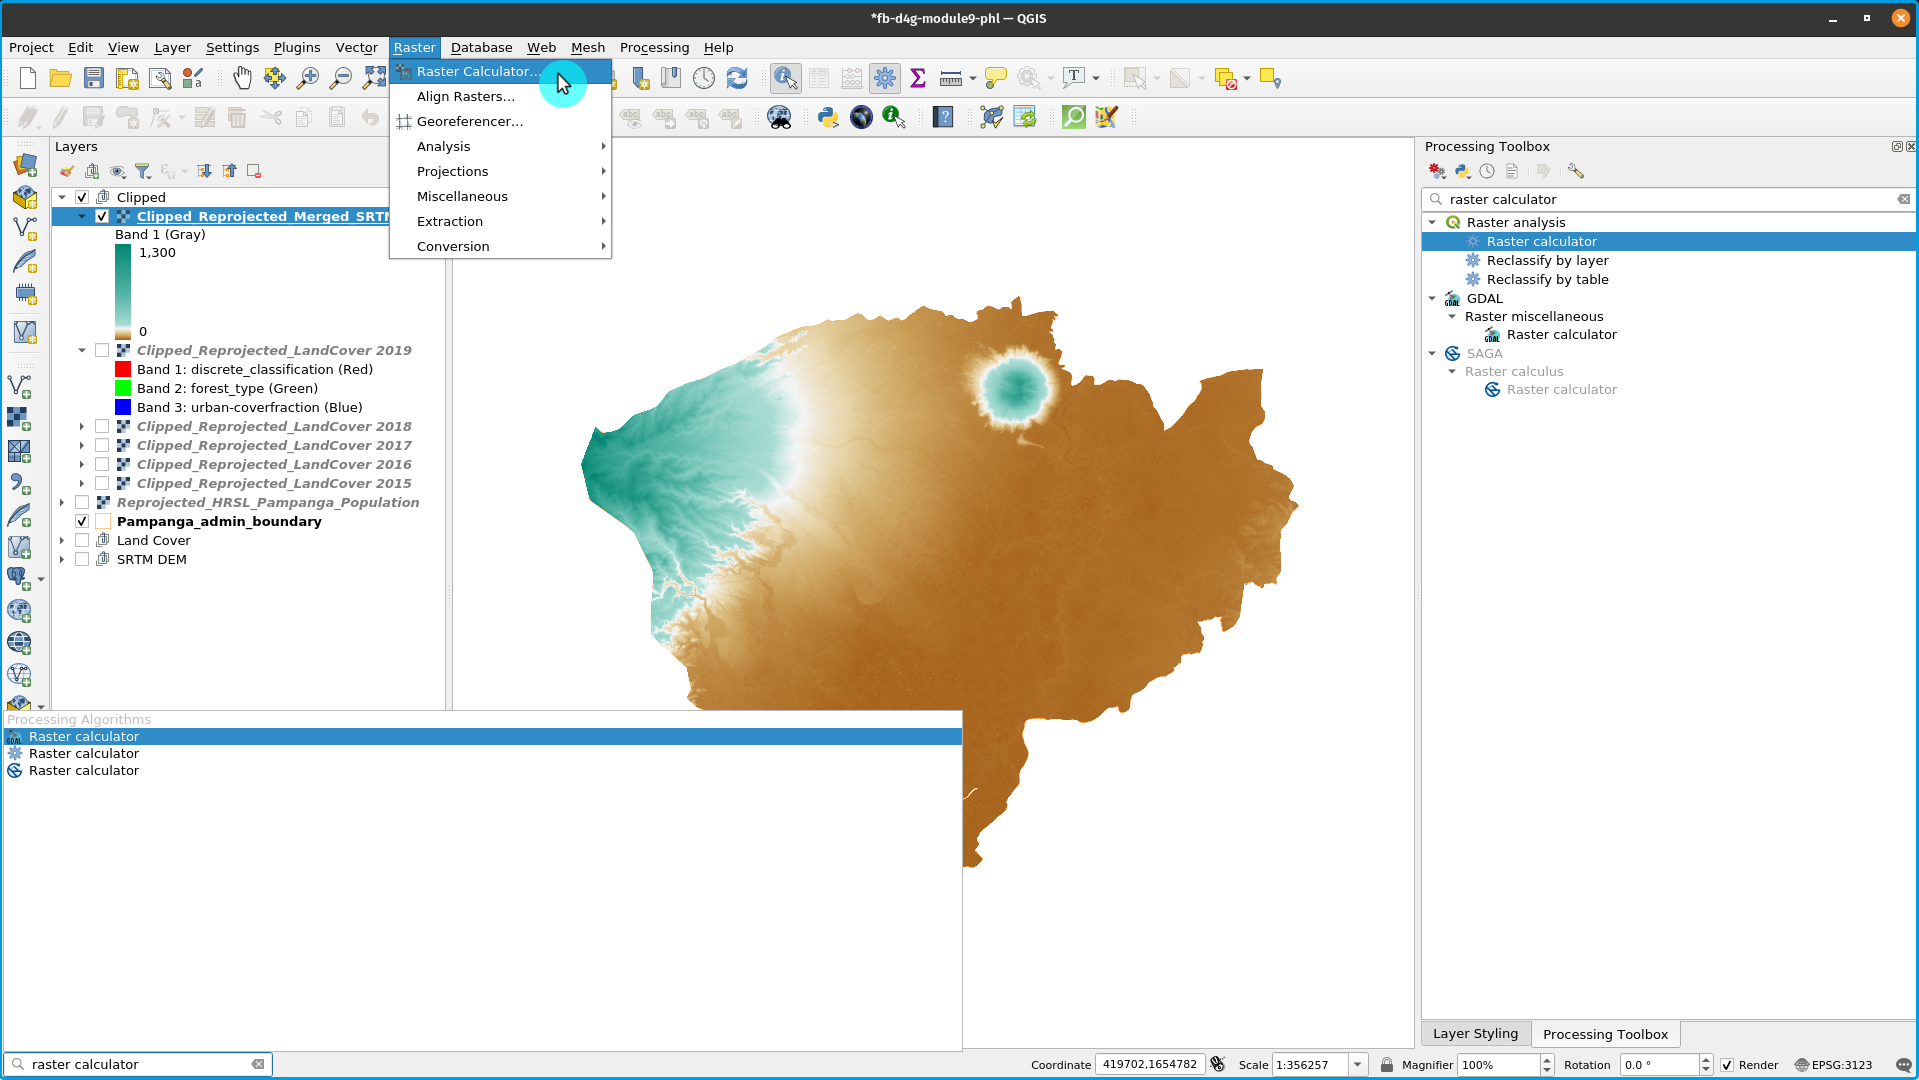Image resolution: width=1919 pixels, height=1080 pixels.
Task: Click the Statistical Summary sigma icon
Action: (x=917, y=78)
